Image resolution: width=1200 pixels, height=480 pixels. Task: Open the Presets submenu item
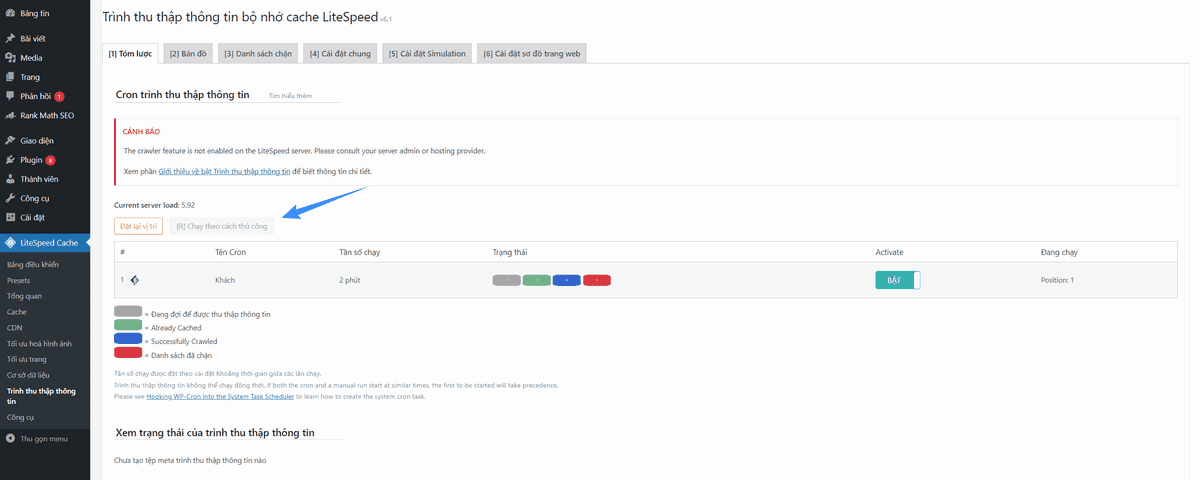18,281
